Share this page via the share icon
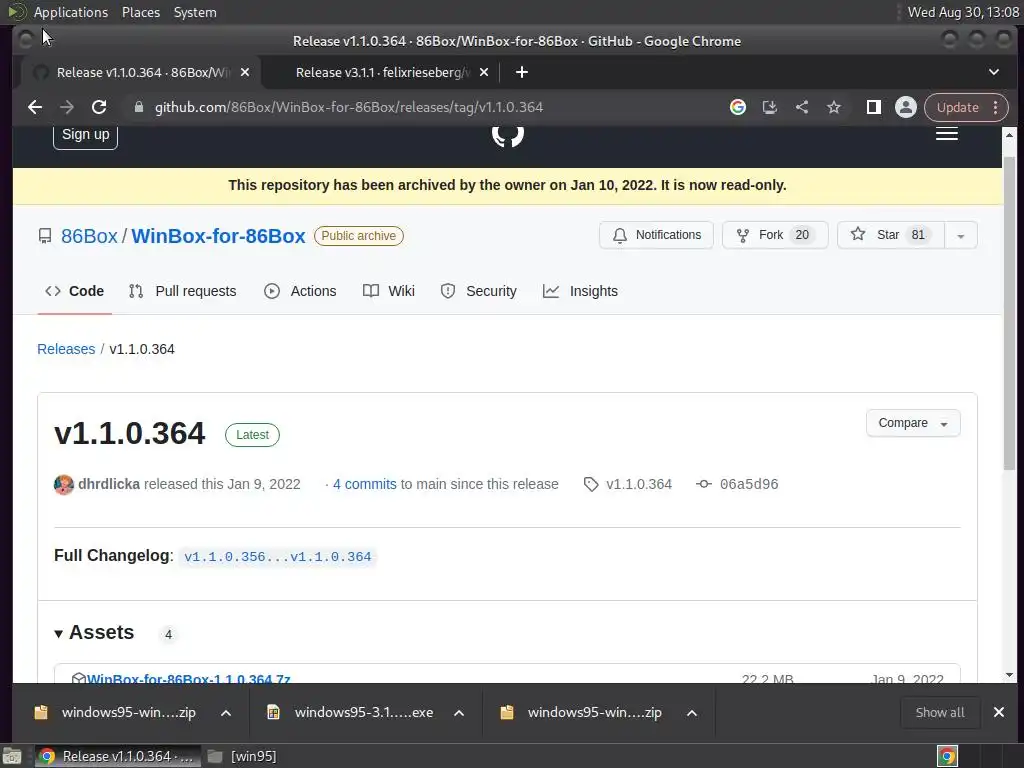The image size is (1024, 768). pos(802,107)
